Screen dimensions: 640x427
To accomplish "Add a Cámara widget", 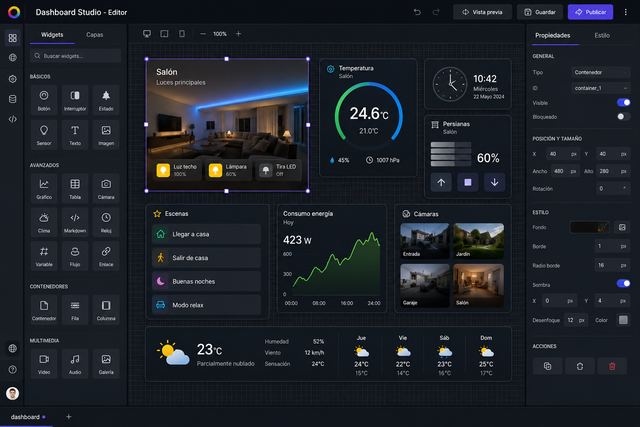I will click(106, 188).
